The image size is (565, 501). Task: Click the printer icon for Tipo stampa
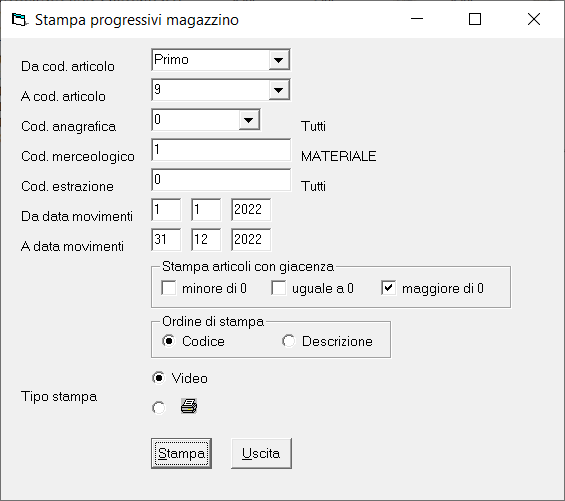pos(189,406)
